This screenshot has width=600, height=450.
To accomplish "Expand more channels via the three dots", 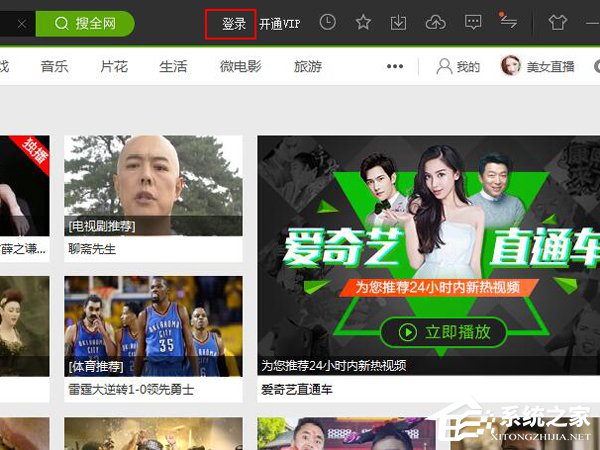I will 395,66.
